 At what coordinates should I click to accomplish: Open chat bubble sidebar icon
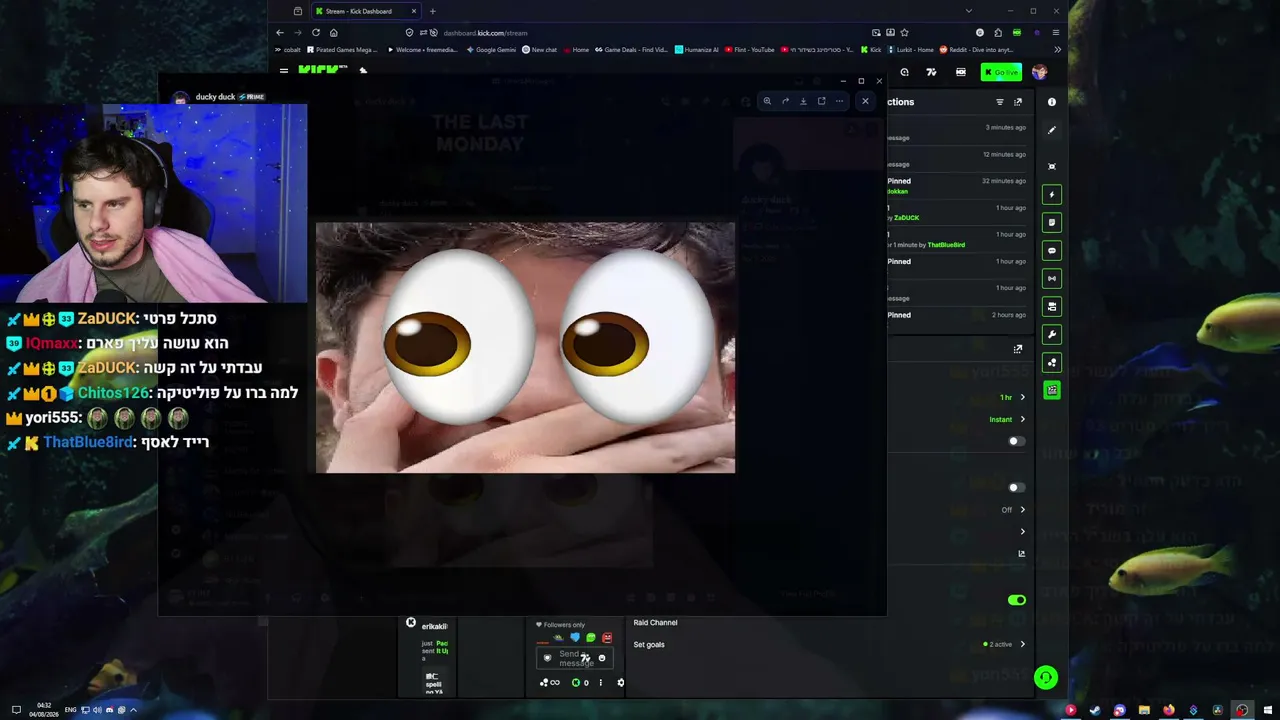pyautogui.click(x=1051, y=250)
